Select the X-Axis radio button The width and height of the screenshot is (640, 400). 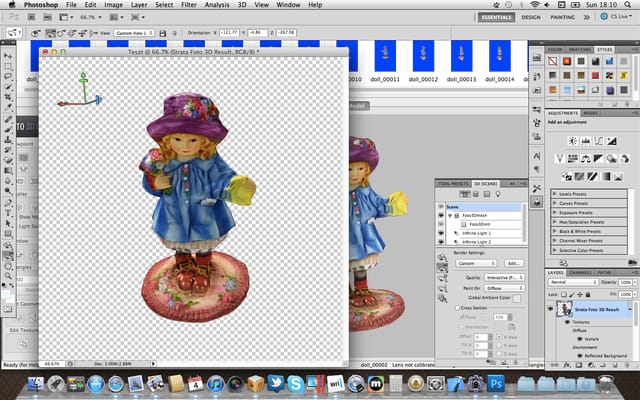click(499, 337)
